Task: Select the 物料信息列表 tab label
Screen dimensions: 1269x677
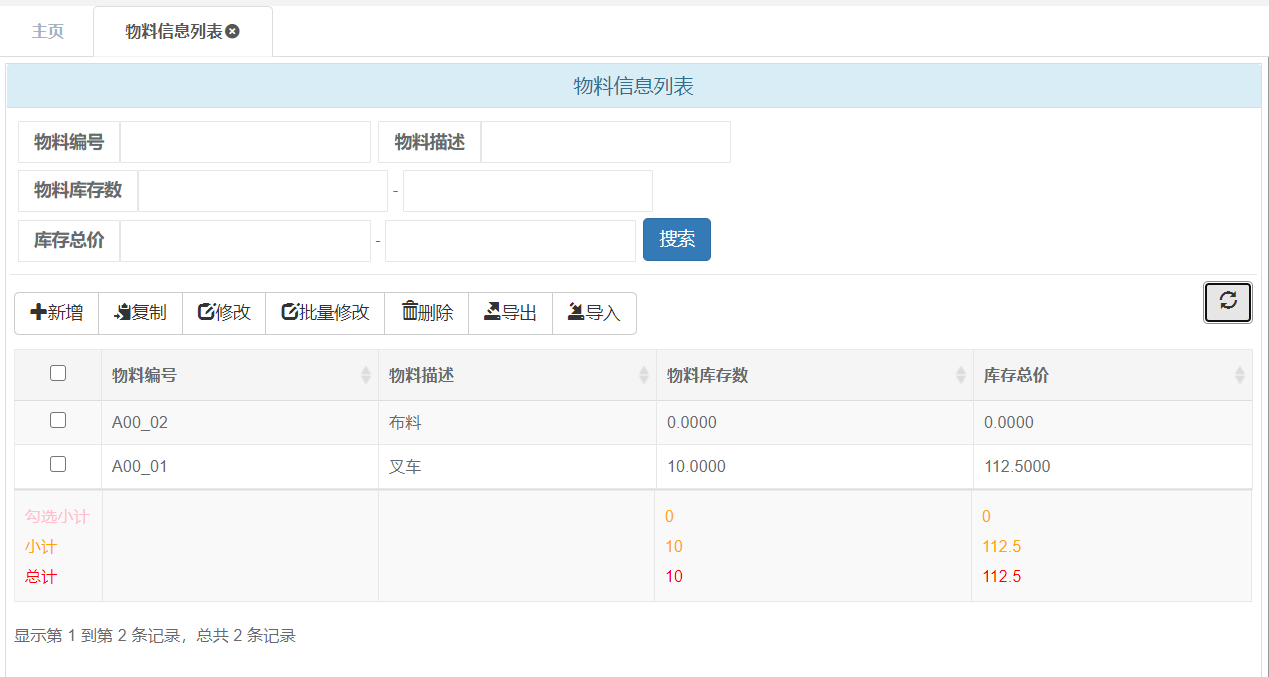Action: (174, 31)
